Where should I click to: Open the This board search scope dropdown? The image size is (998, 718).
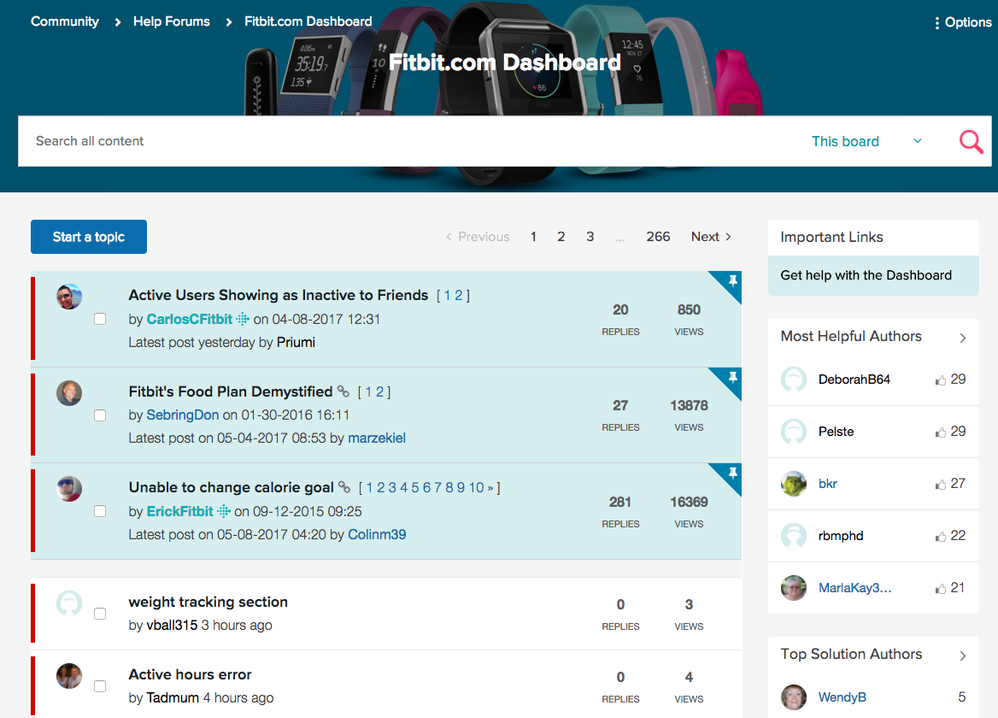[867, 141]
